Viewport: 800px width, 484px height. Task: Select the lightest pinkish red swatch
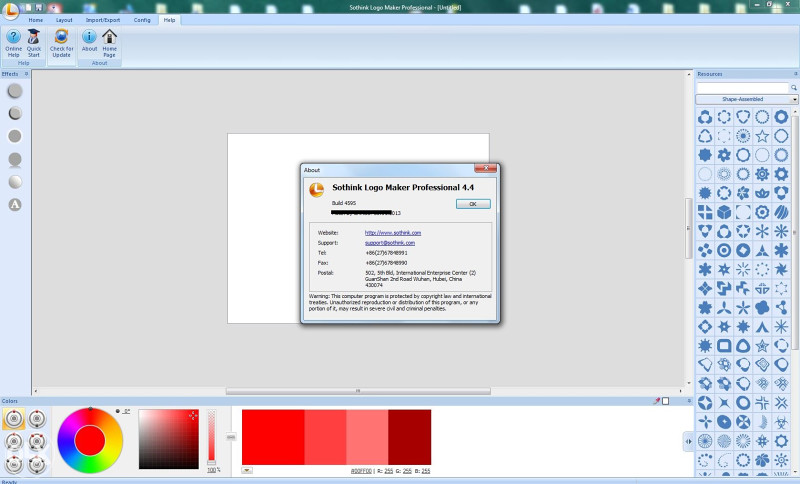[367, 437]
